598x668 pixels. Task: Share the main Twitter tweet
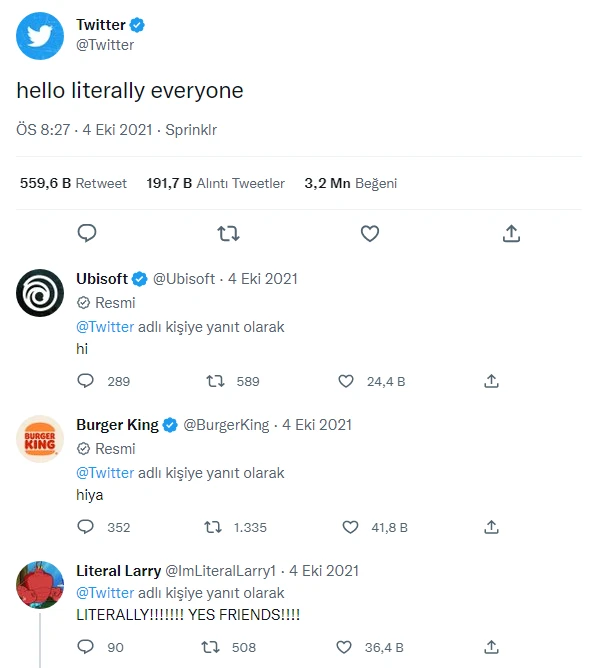pyautogui.click(x=511, y=233)
